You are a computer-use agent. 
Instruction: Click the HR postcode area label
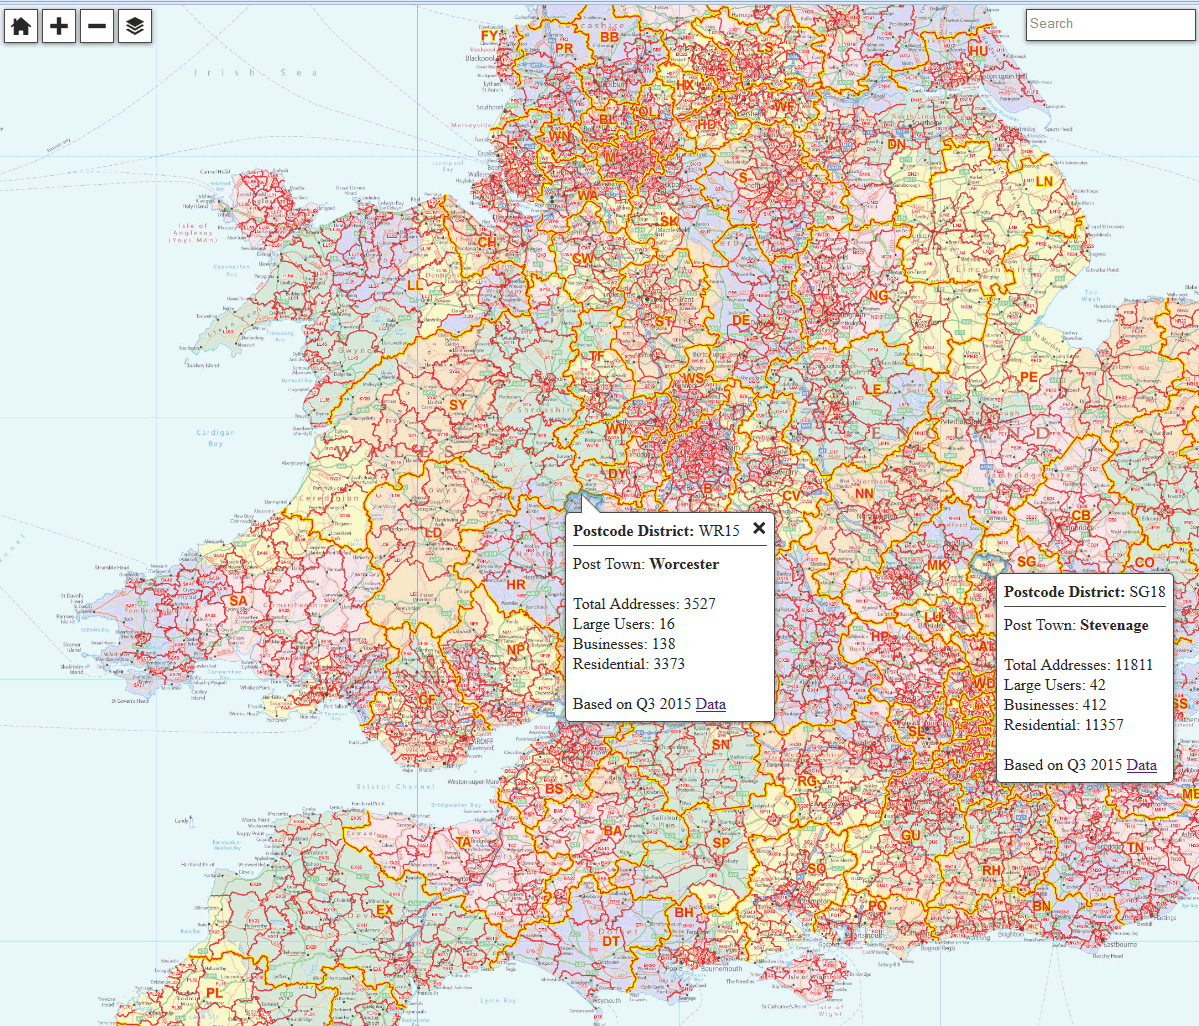click(516, 585)
